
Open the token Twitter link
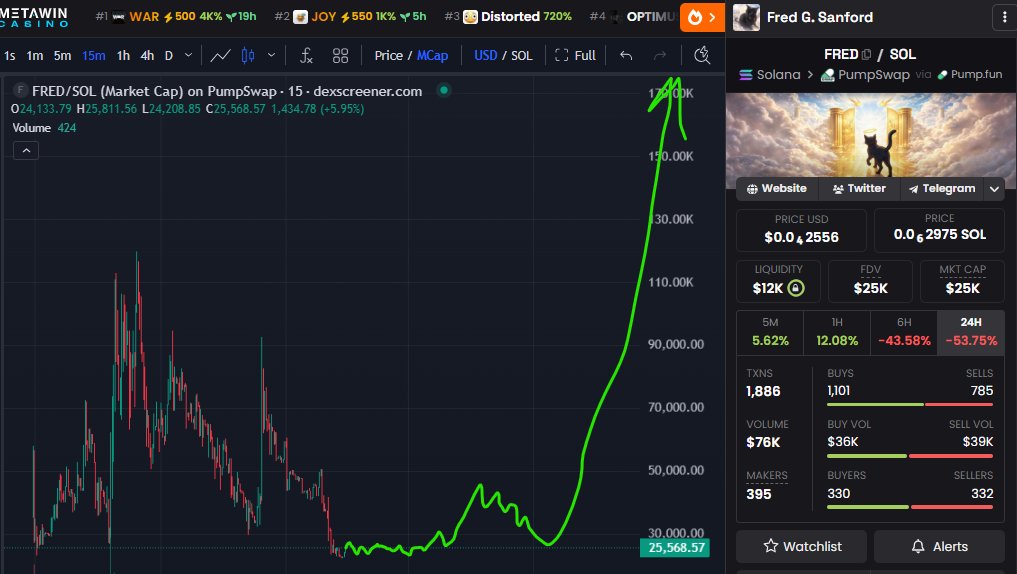point(859,188)
